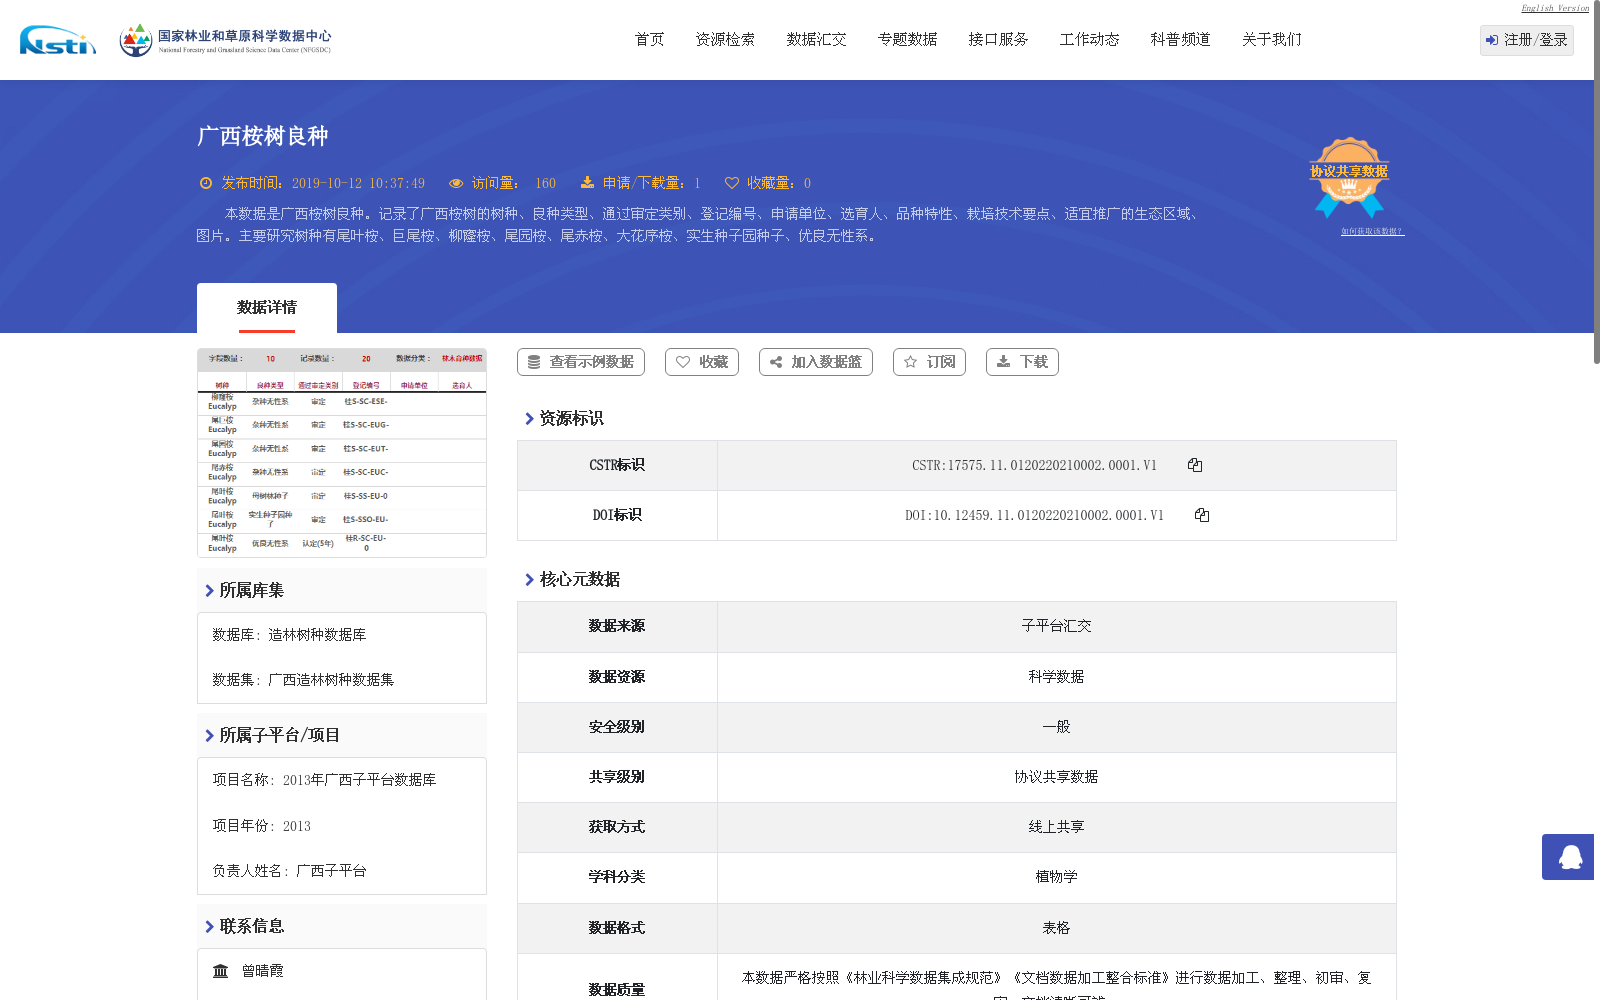Select the 数据详情 tab
This screenshot has width=1600, height=1000.
click(267, 308)
